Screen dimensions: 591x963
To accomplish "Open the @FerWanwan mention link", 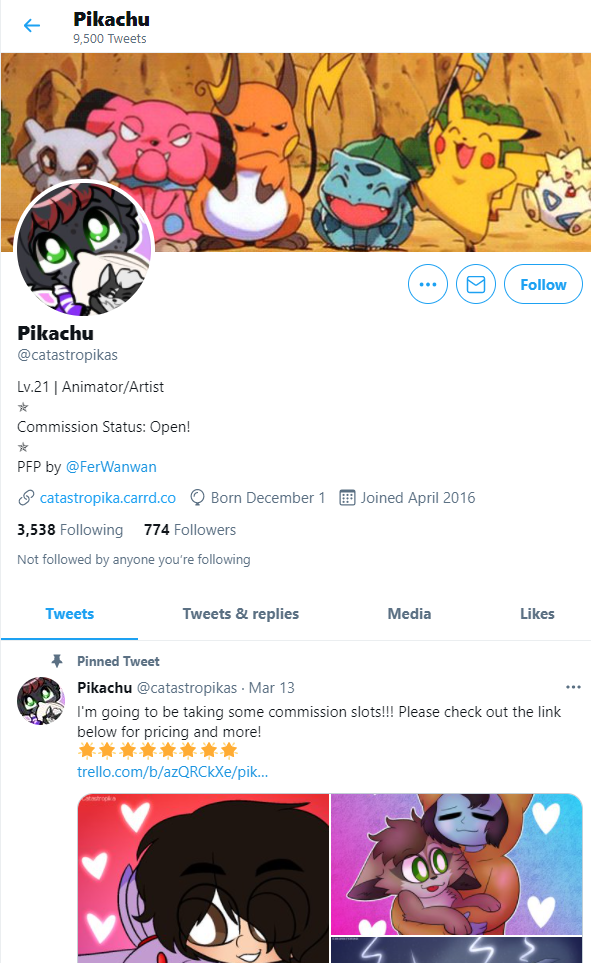I will (111, 467).
